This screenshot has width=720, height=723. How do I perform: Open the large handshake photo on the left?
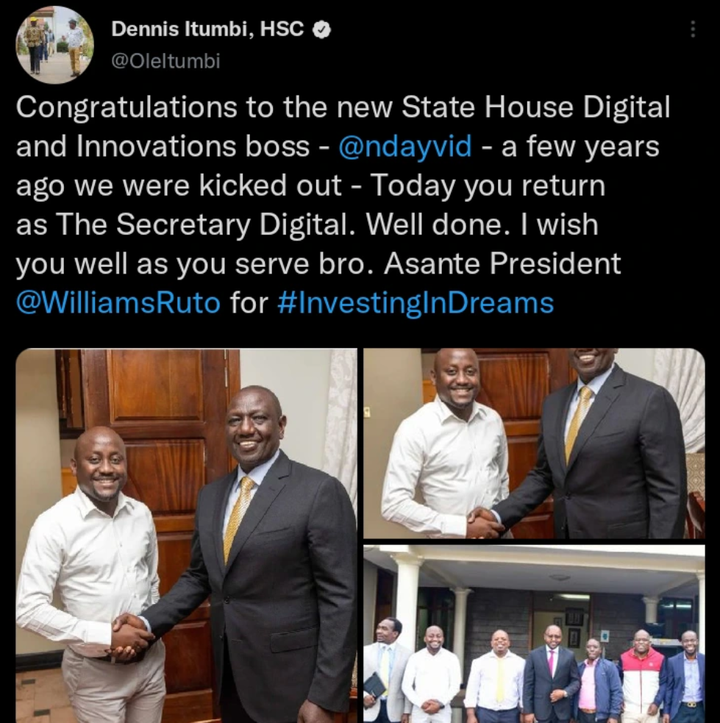pos(186,535)
